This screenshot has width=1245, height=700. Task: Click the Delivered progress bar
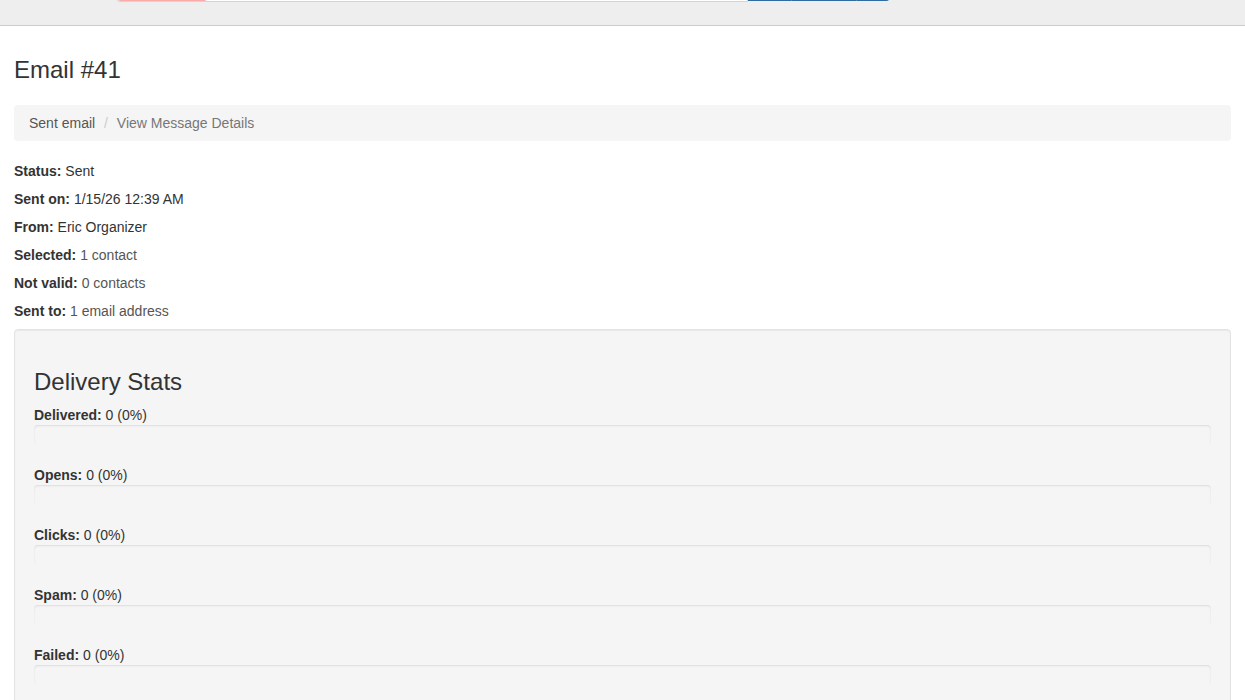(622, 435)
